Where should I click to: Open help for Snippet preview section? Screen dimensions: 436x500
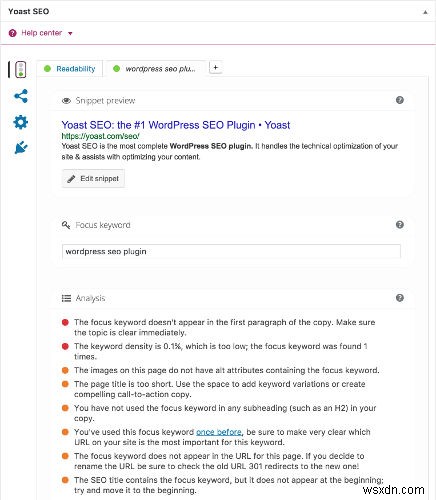[x=400, y=100]
